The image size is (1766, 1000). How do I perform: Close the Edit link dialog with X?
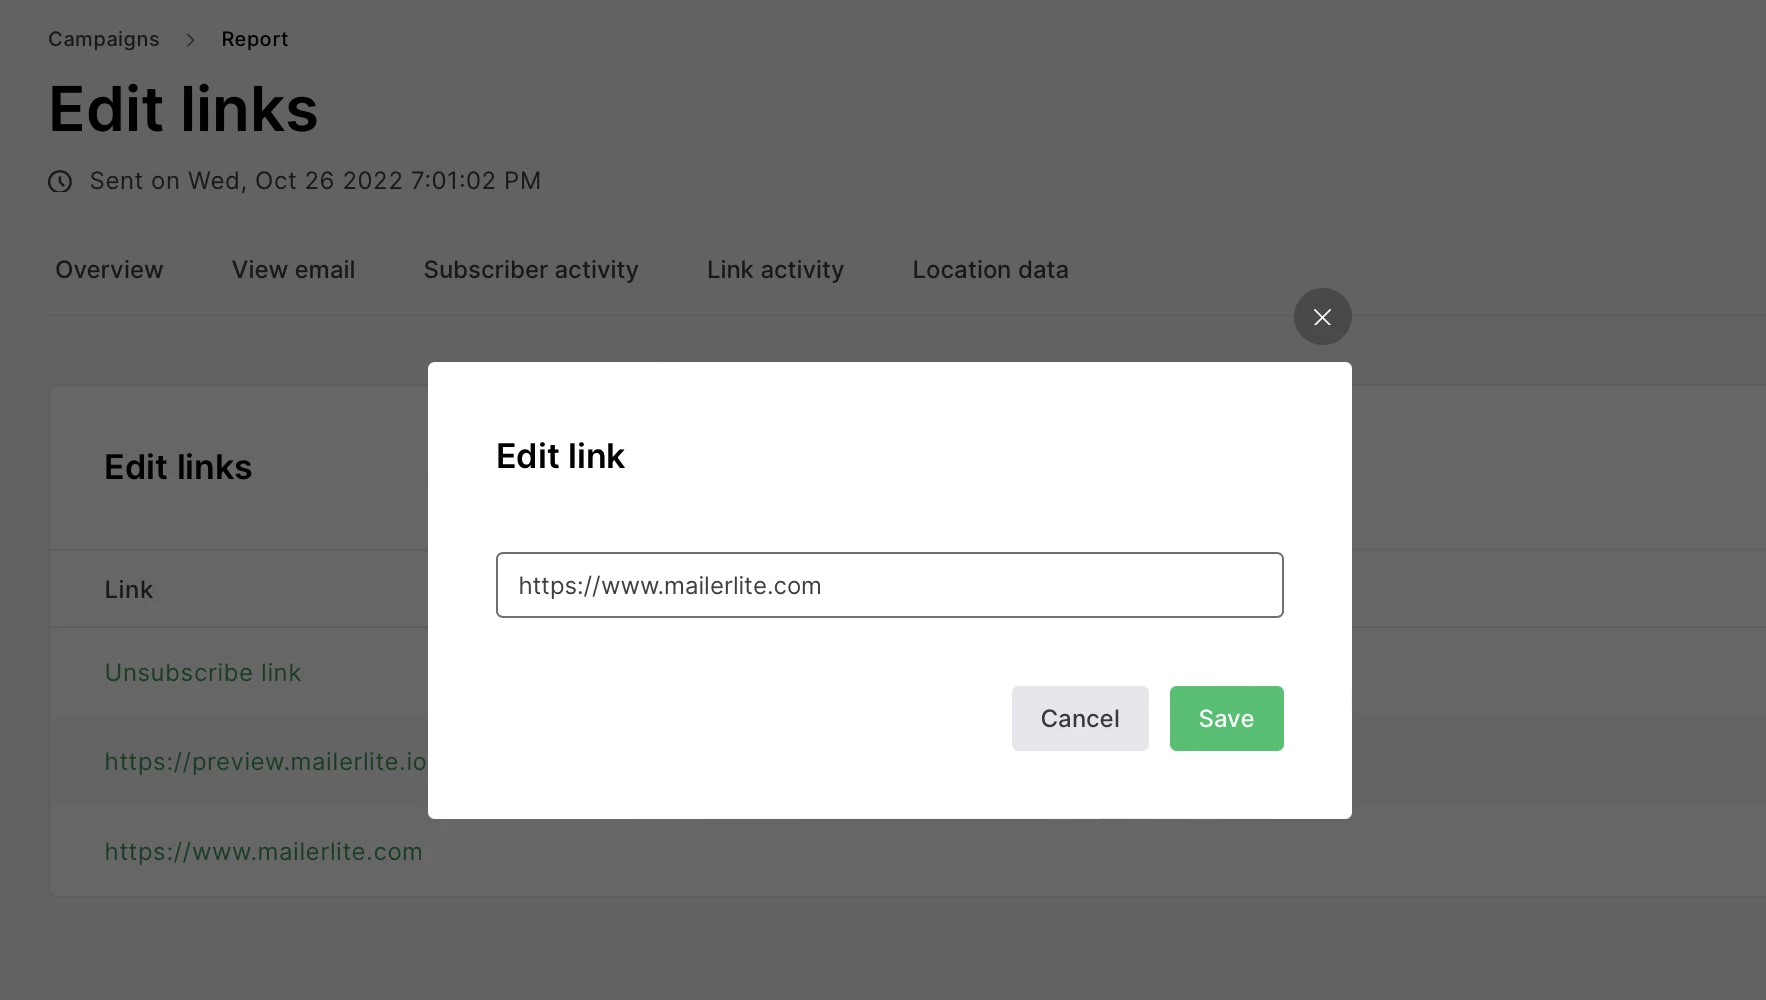coord(1322,317)
